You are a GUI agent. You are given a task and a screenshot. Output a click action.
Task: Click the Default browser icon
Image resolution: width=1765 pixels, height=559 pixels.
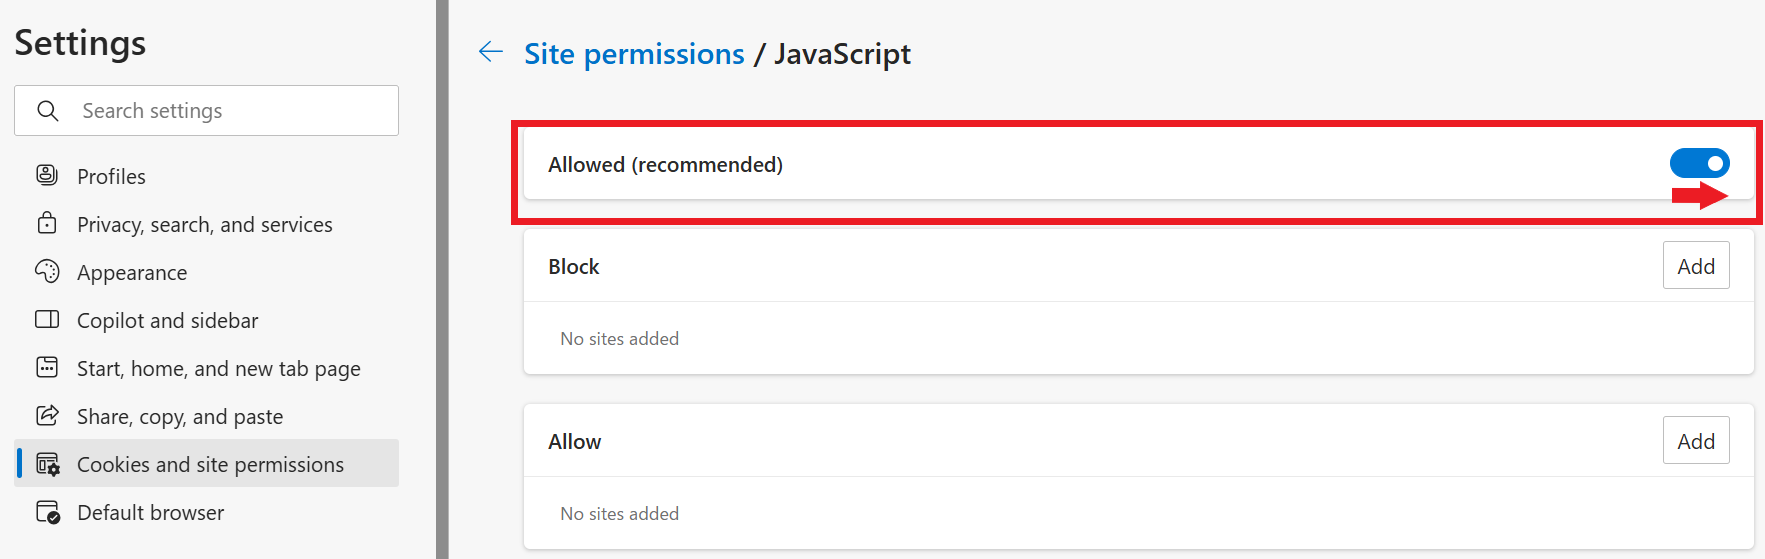click(48, 512)
